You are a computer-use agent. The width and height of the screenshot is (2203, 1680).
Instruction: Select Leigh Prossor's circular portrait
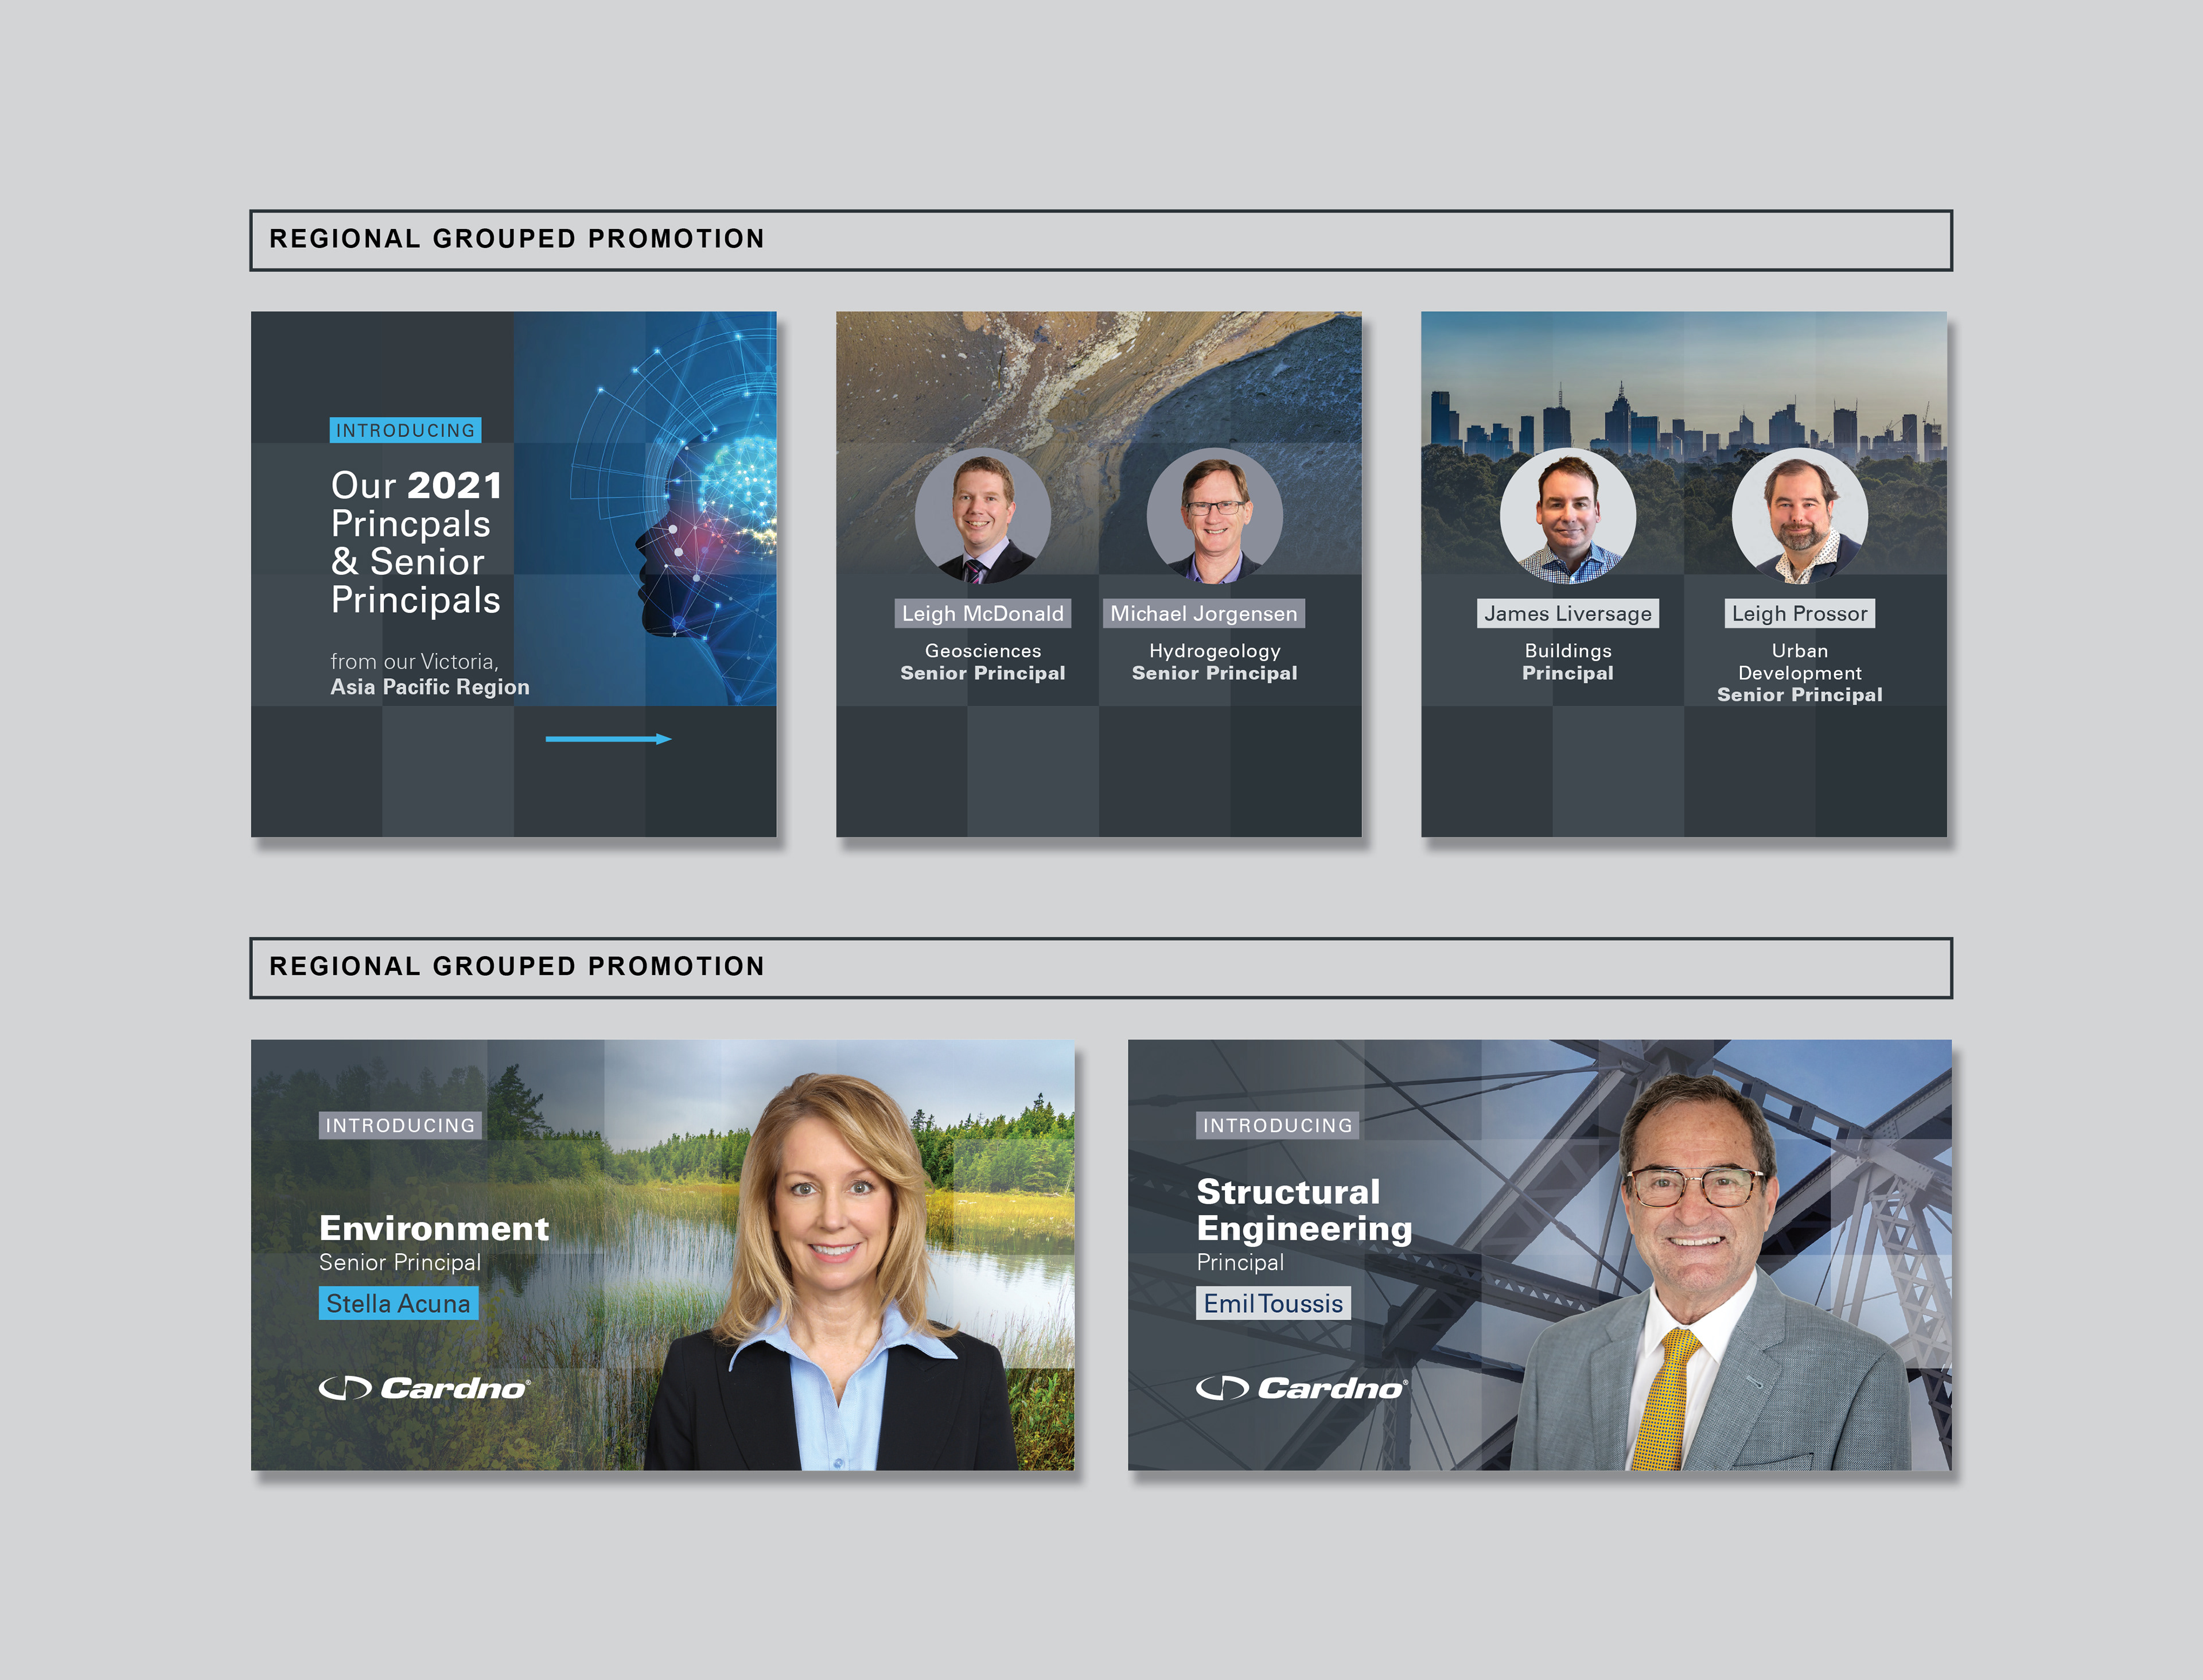(1799, 516)
